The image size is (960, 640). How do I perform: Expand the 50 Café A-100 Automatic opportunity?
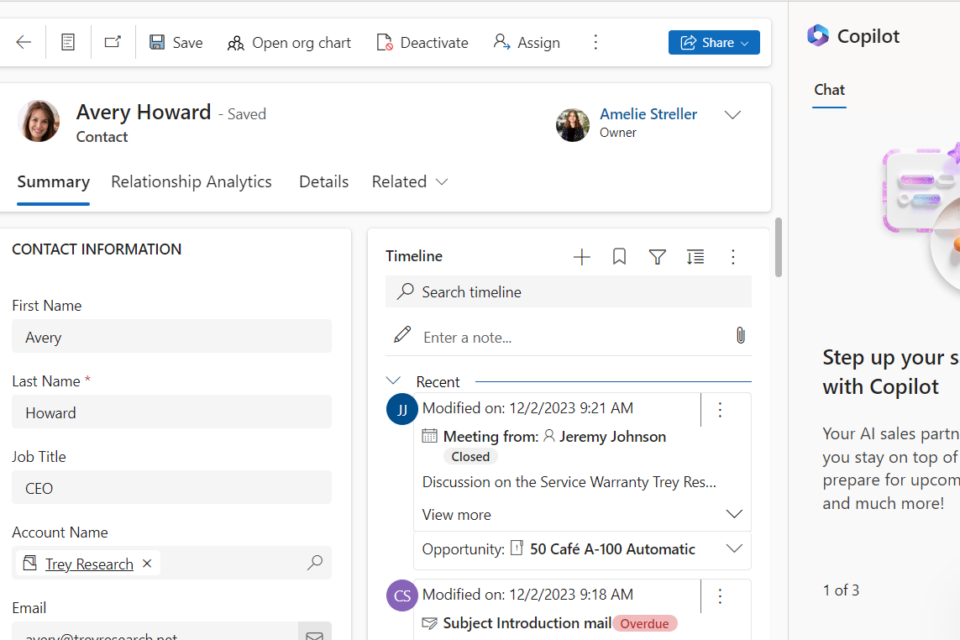click(734, 549)
